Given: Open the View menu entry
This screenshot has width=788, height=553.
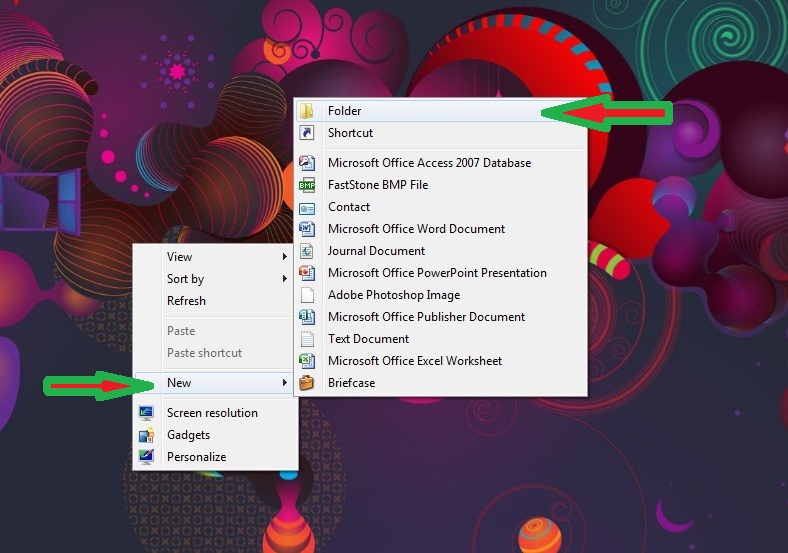Looking at the screenshot, I should (215, 256).
